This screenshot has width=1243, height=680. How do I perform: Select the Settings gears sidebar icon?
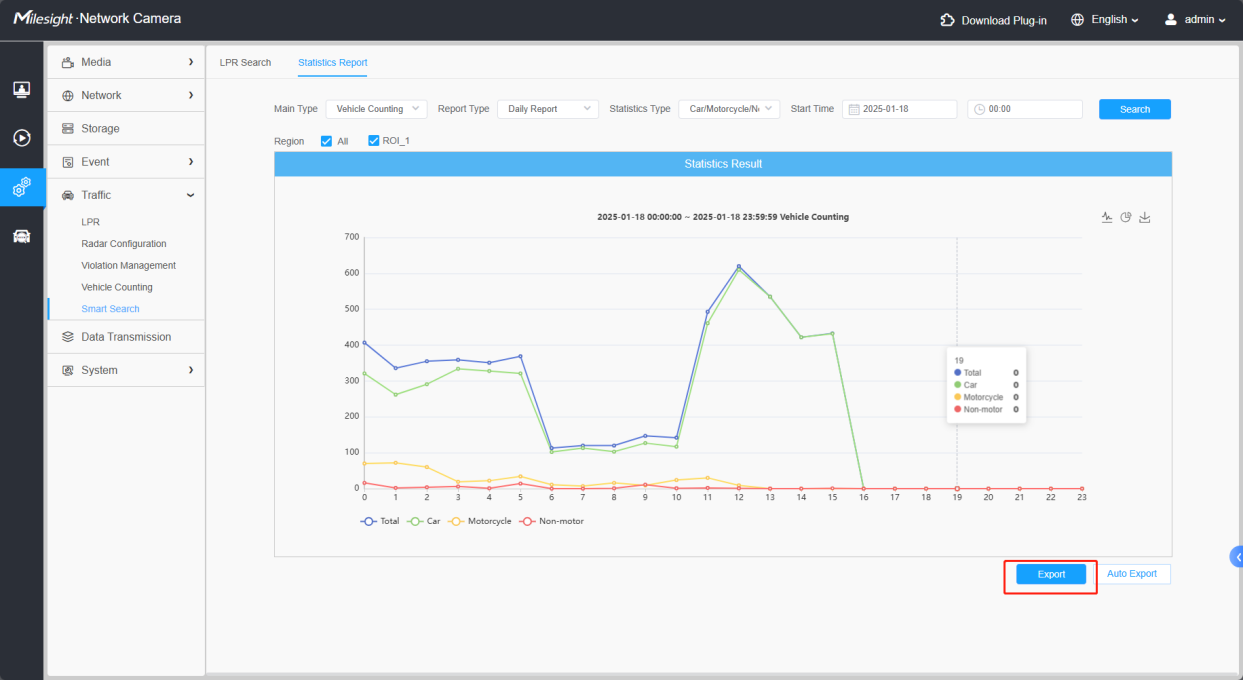[x=21, y=187]
